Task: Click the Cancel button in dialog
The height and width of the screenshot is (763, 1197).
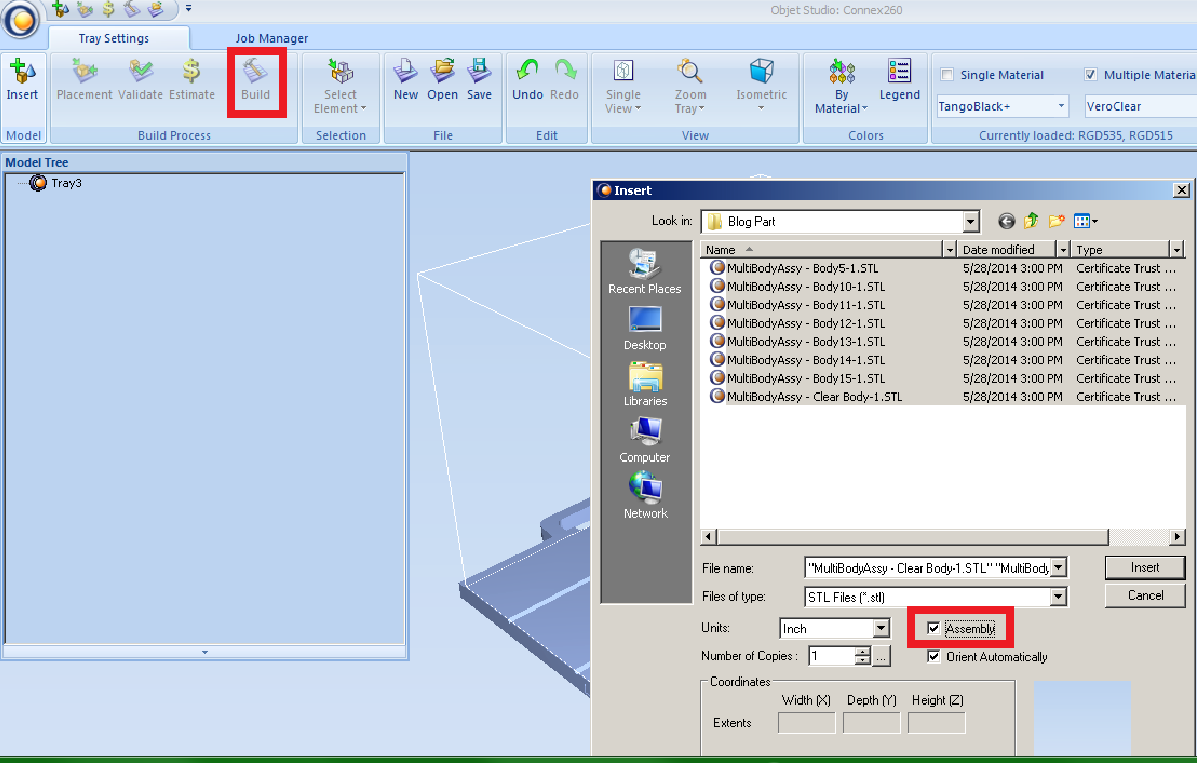Action: (x=1145, y=595)
